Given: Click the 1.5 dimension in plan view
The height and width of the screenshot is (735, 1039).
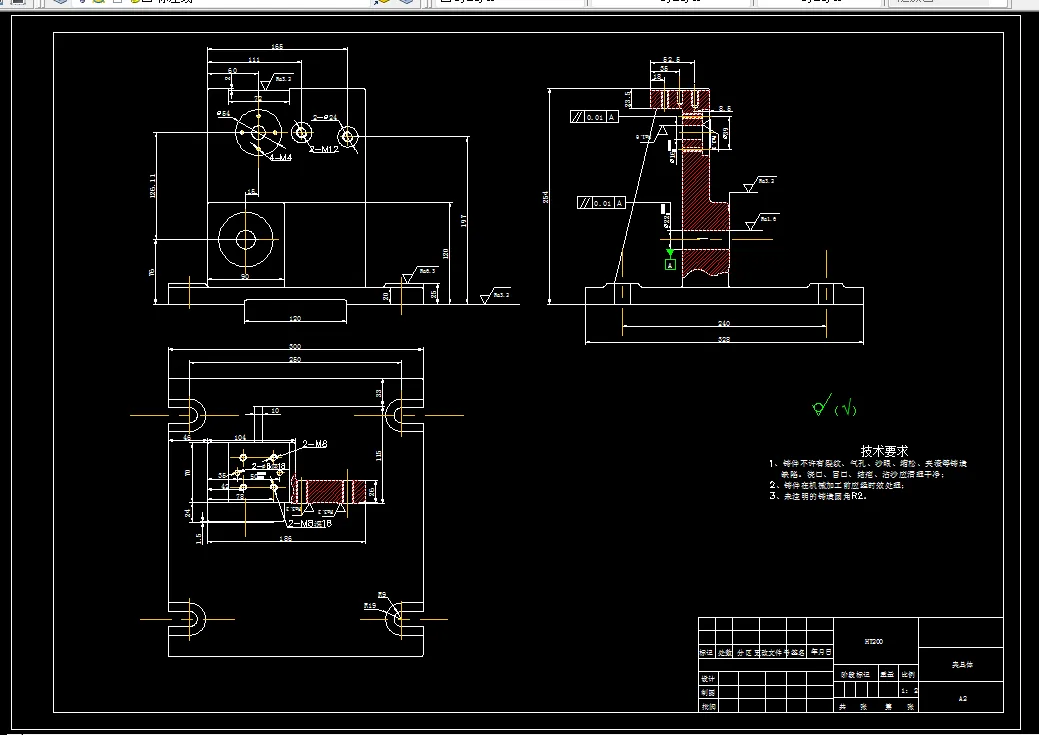Looking at the screenshot, I should tap(198, 538).
